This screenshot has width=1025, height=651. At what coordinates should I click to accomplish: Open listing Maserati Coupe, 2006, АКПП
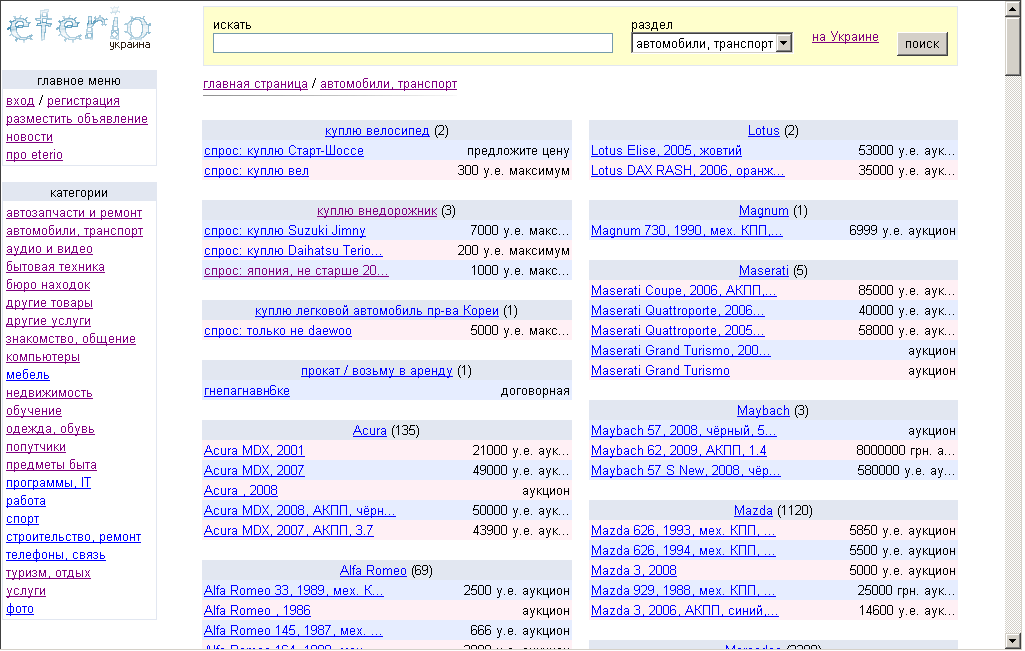pos(684,290)
